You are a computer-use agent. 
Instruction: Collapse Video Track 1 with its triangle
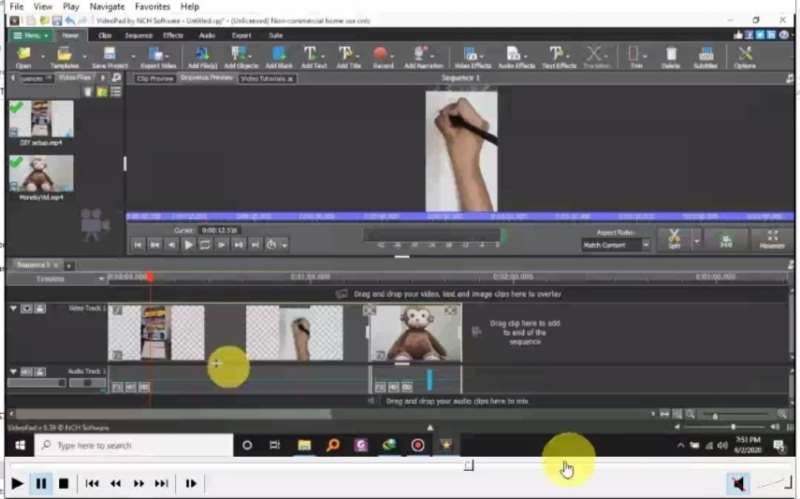pos(14,309)
